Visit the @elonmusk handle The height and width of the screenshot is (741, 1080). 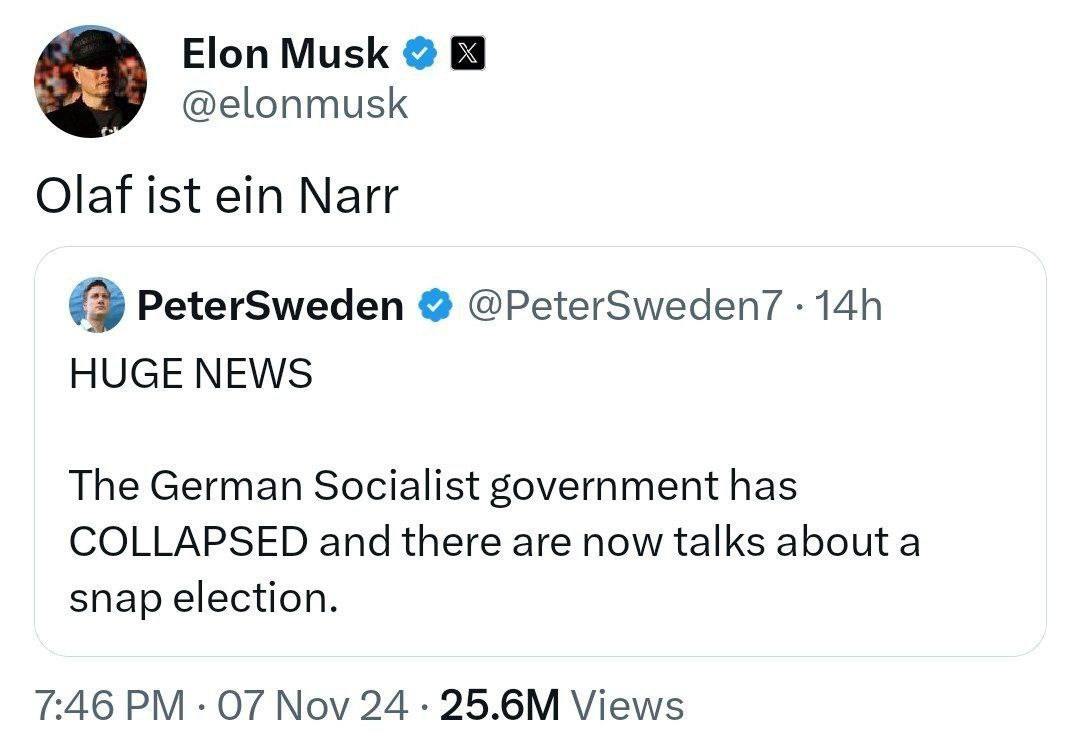[x=295, y=104]
